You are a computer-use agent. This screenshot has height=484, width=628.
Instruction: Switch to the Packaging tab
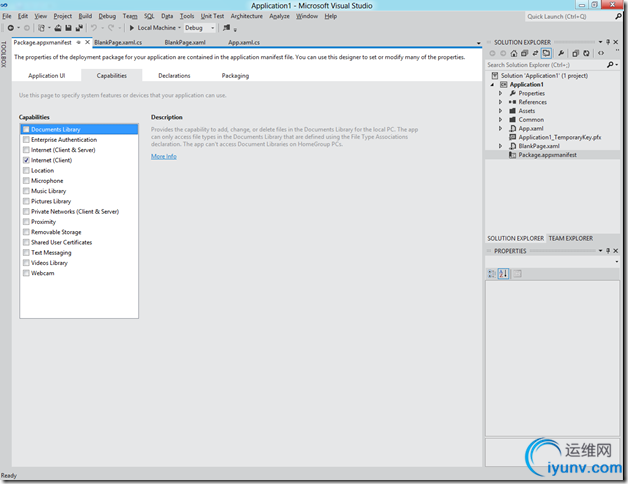coord(235,75)
